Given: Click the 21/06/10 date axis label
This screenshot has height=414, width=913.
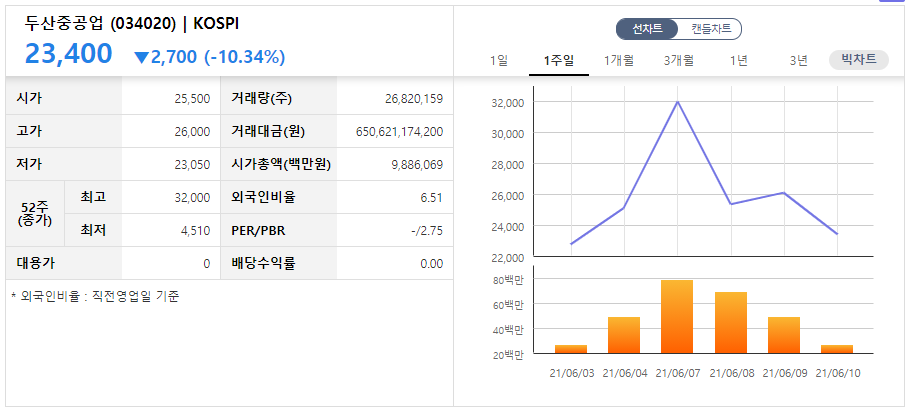Looking at the screenshot, I should (x=838, y=373).
